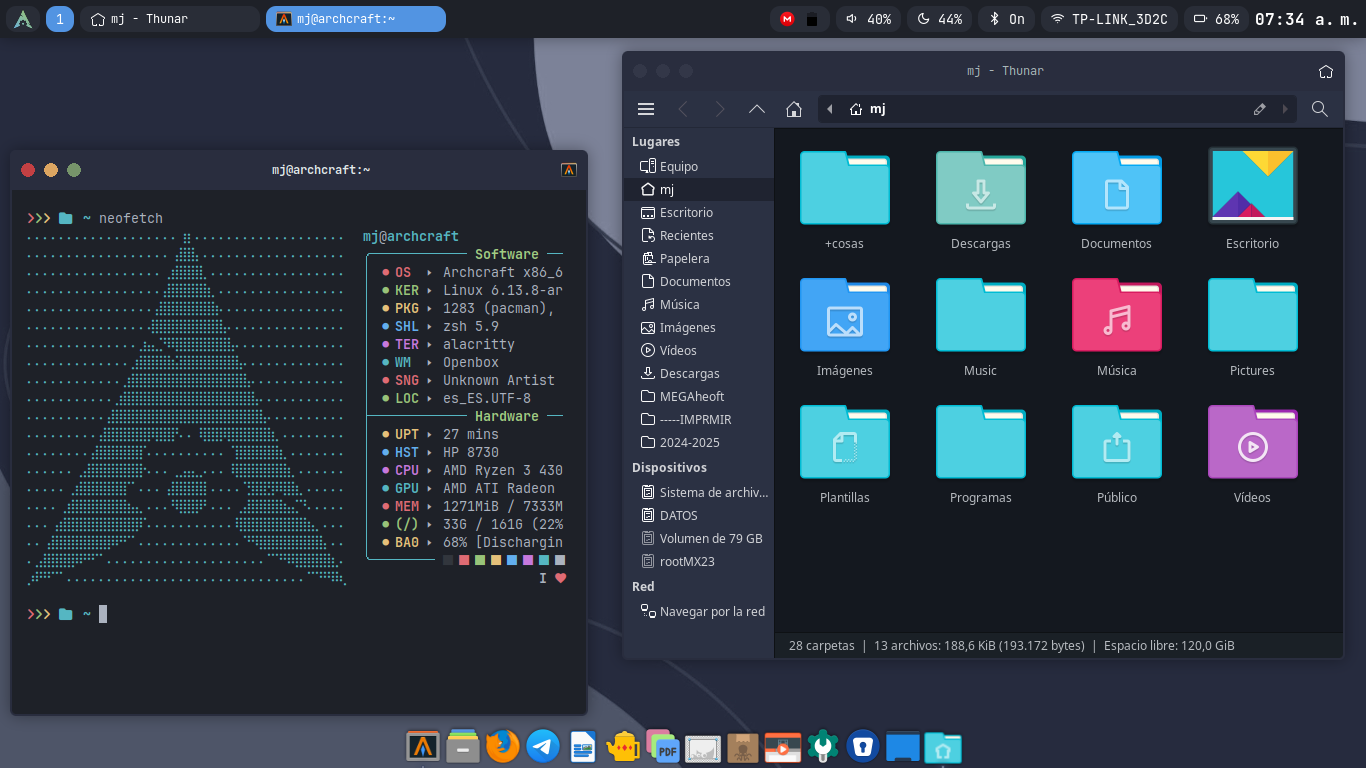Image resolution: width=1366 pixels, height=768 pixels.
Task: Open Volumen de 79 GB device
Action: coord(698,538)
